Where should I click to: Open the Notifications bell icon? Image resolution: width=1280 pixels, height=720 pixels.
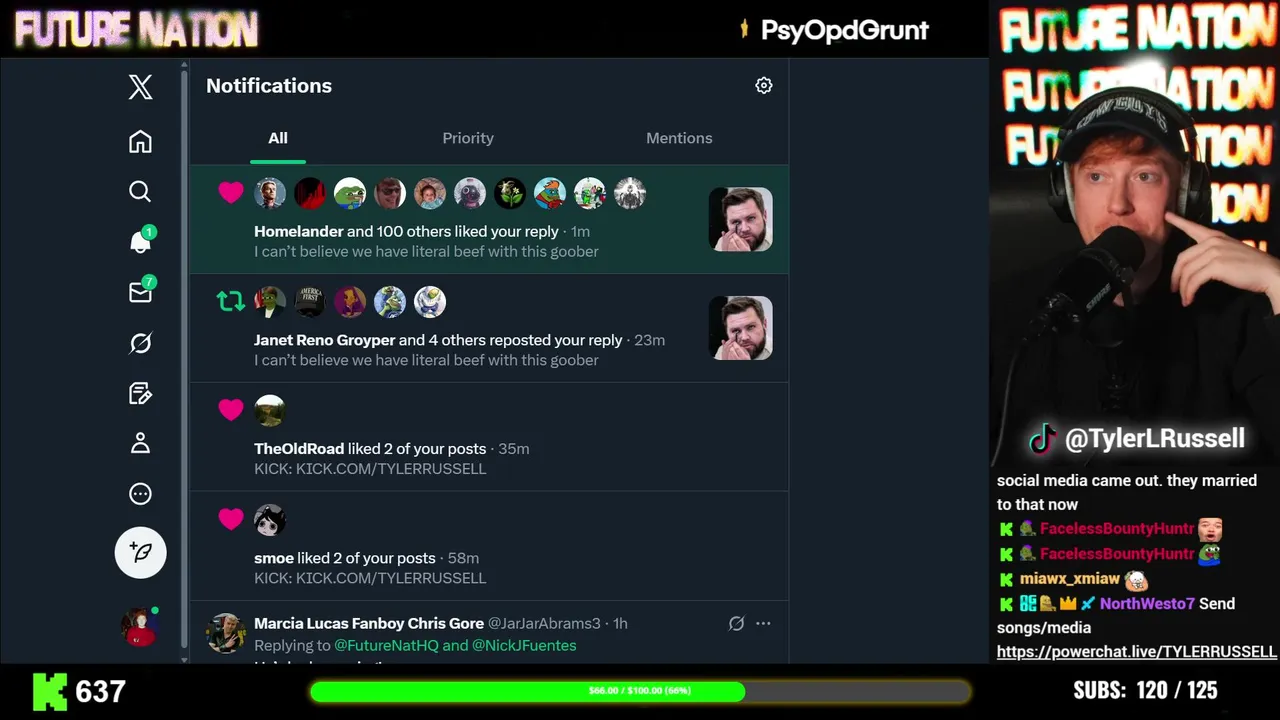click(x=141, y=241)
